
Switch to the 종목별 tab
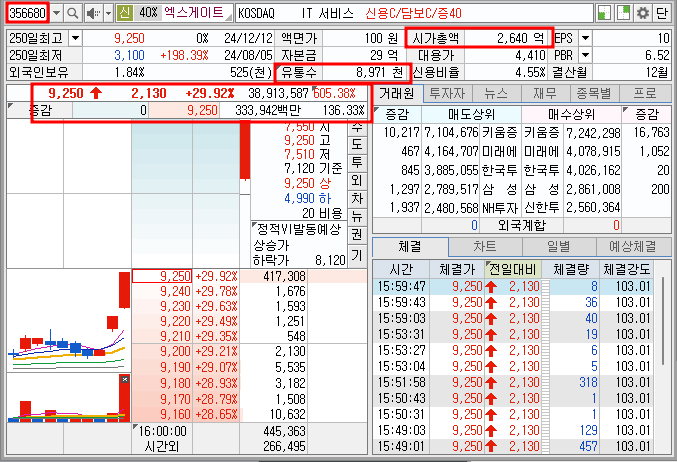pos(595,93)
